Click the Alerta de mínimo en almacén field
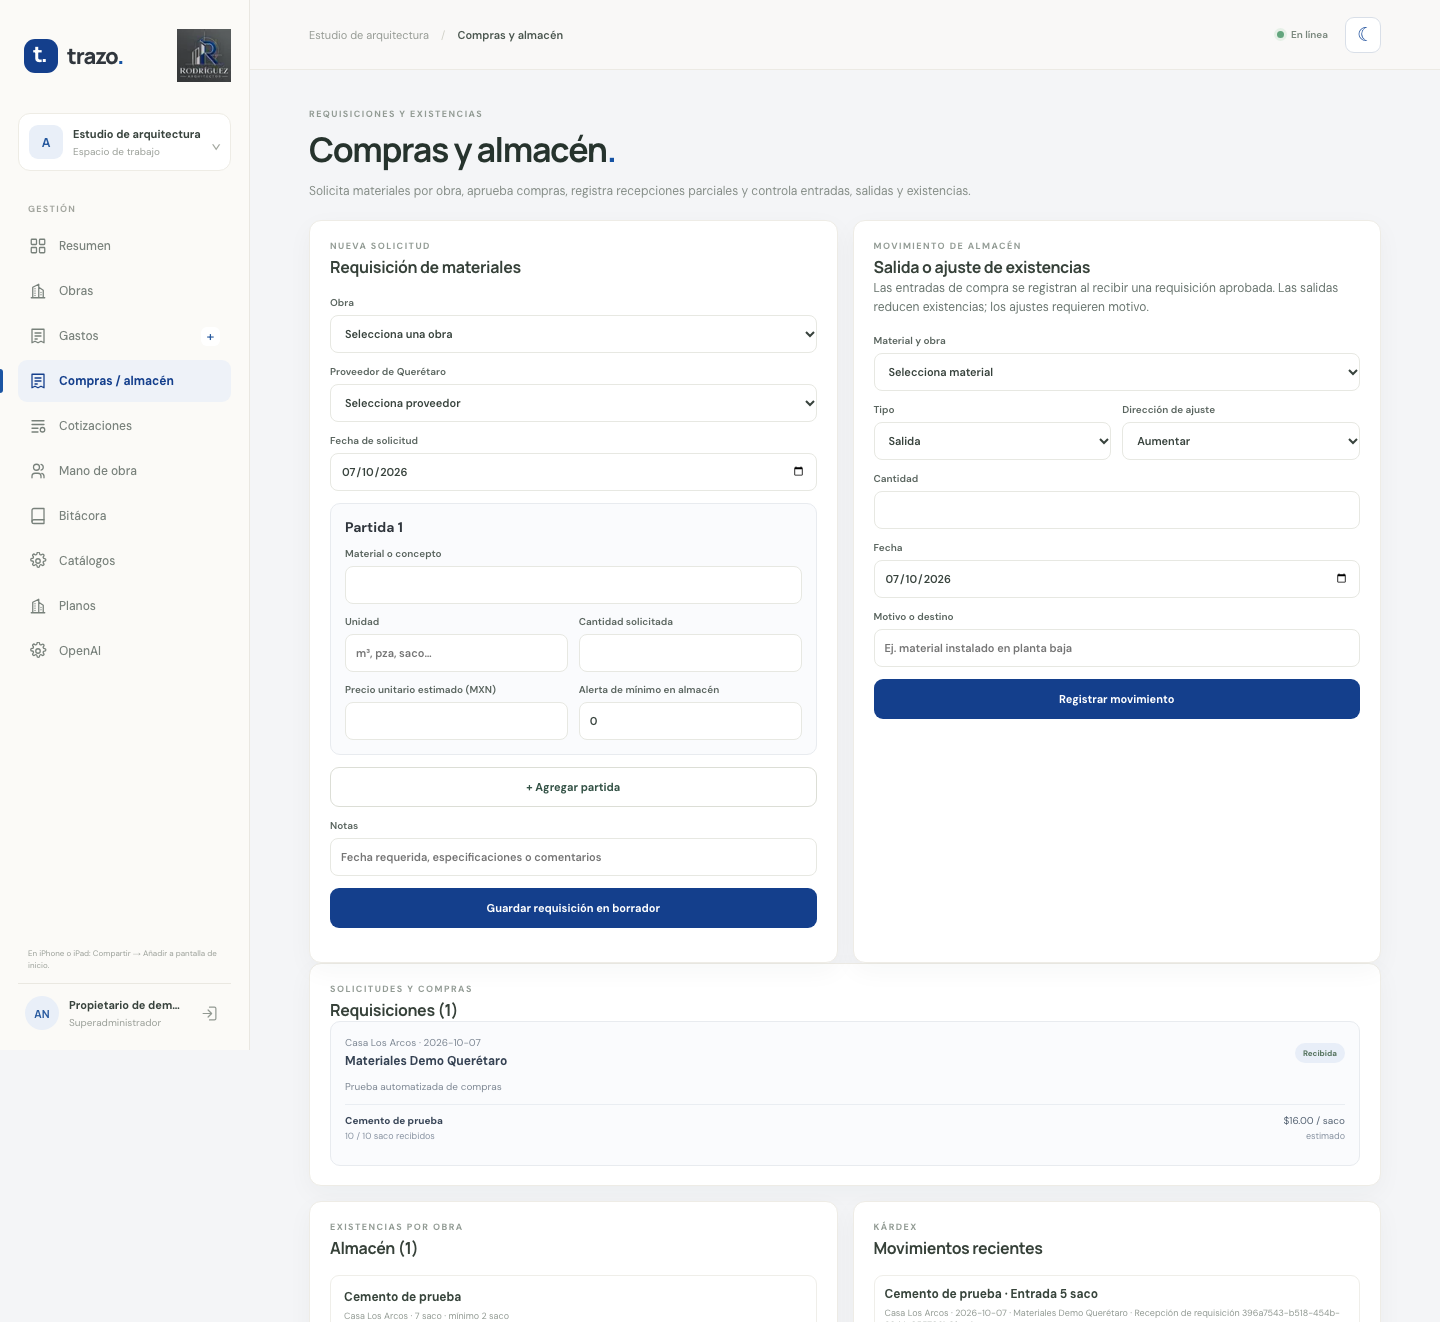Image resolution: width=1440 pixels, height=1322 pixels. pos(690,721)
